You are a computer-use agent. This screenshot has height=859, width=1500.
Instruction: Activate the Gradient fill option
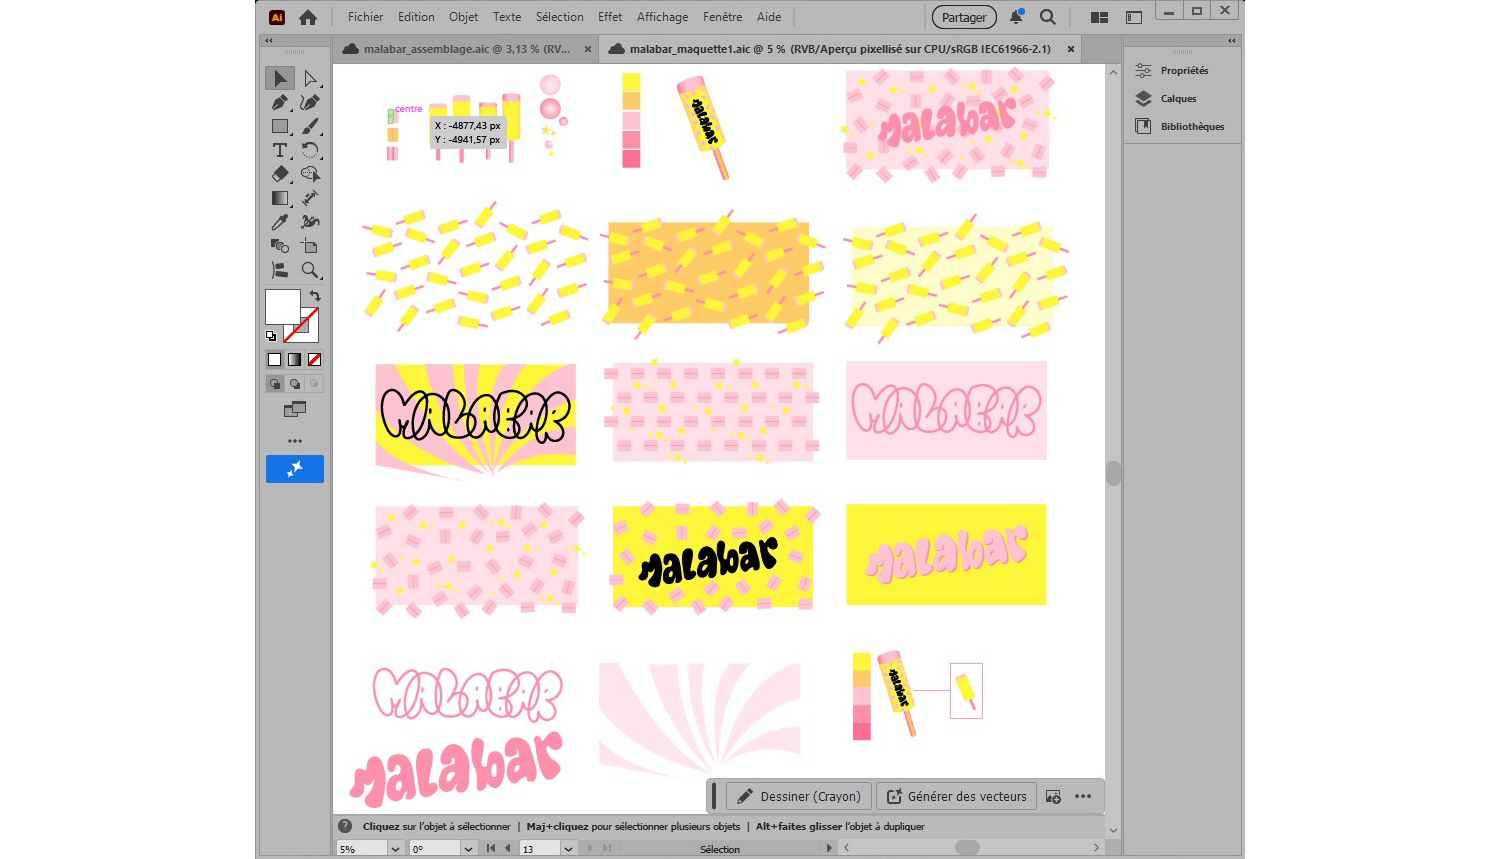click(293, 359)
